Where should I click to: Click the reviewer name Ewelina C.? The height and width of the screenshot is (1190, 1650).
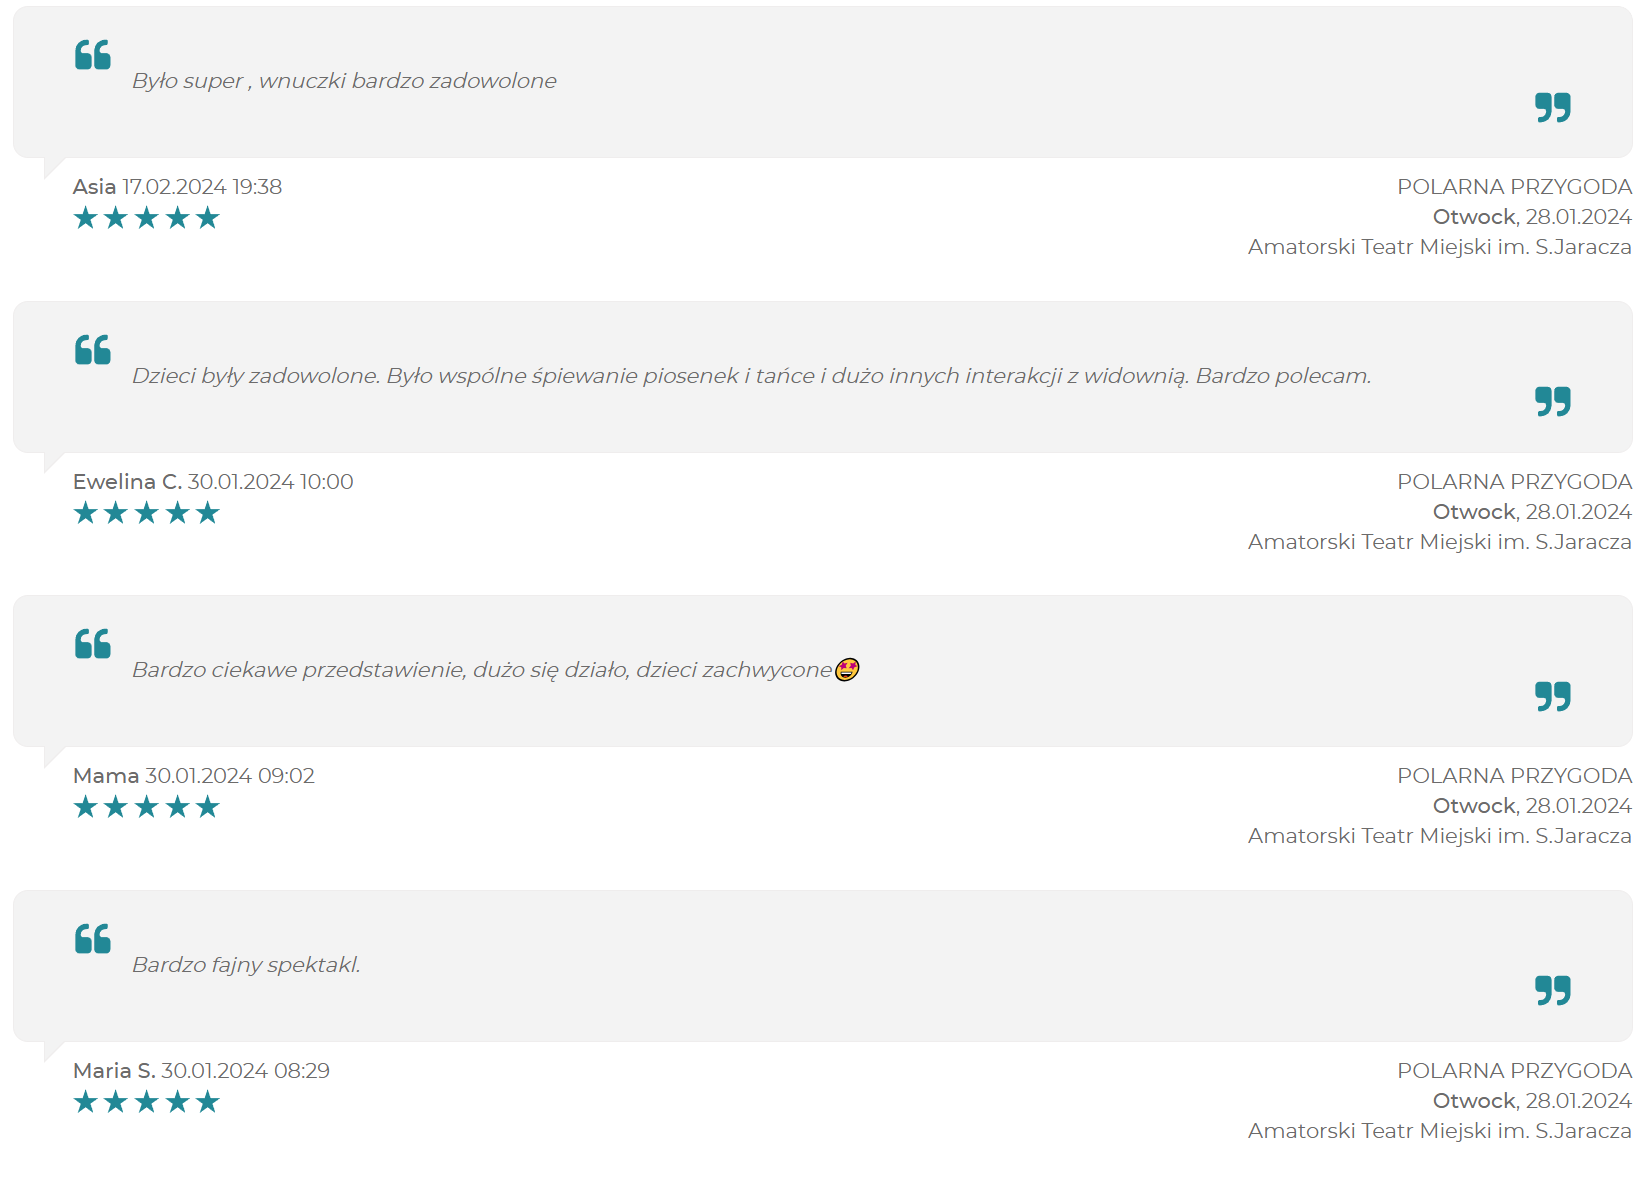[x=127, y=482]
